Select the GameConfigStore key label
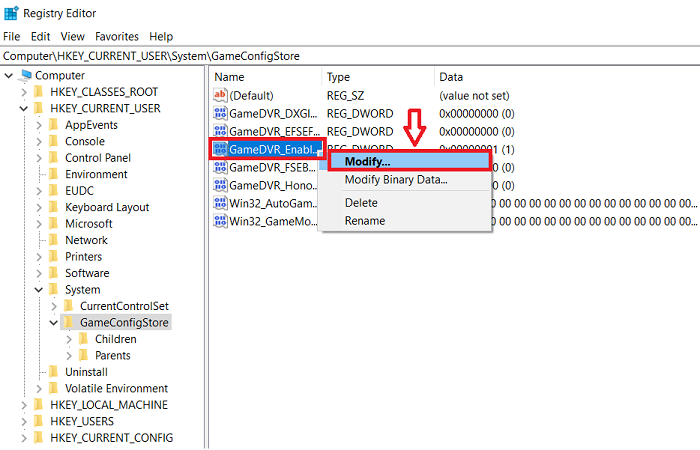The image size is (700, 450). (124, 323)
